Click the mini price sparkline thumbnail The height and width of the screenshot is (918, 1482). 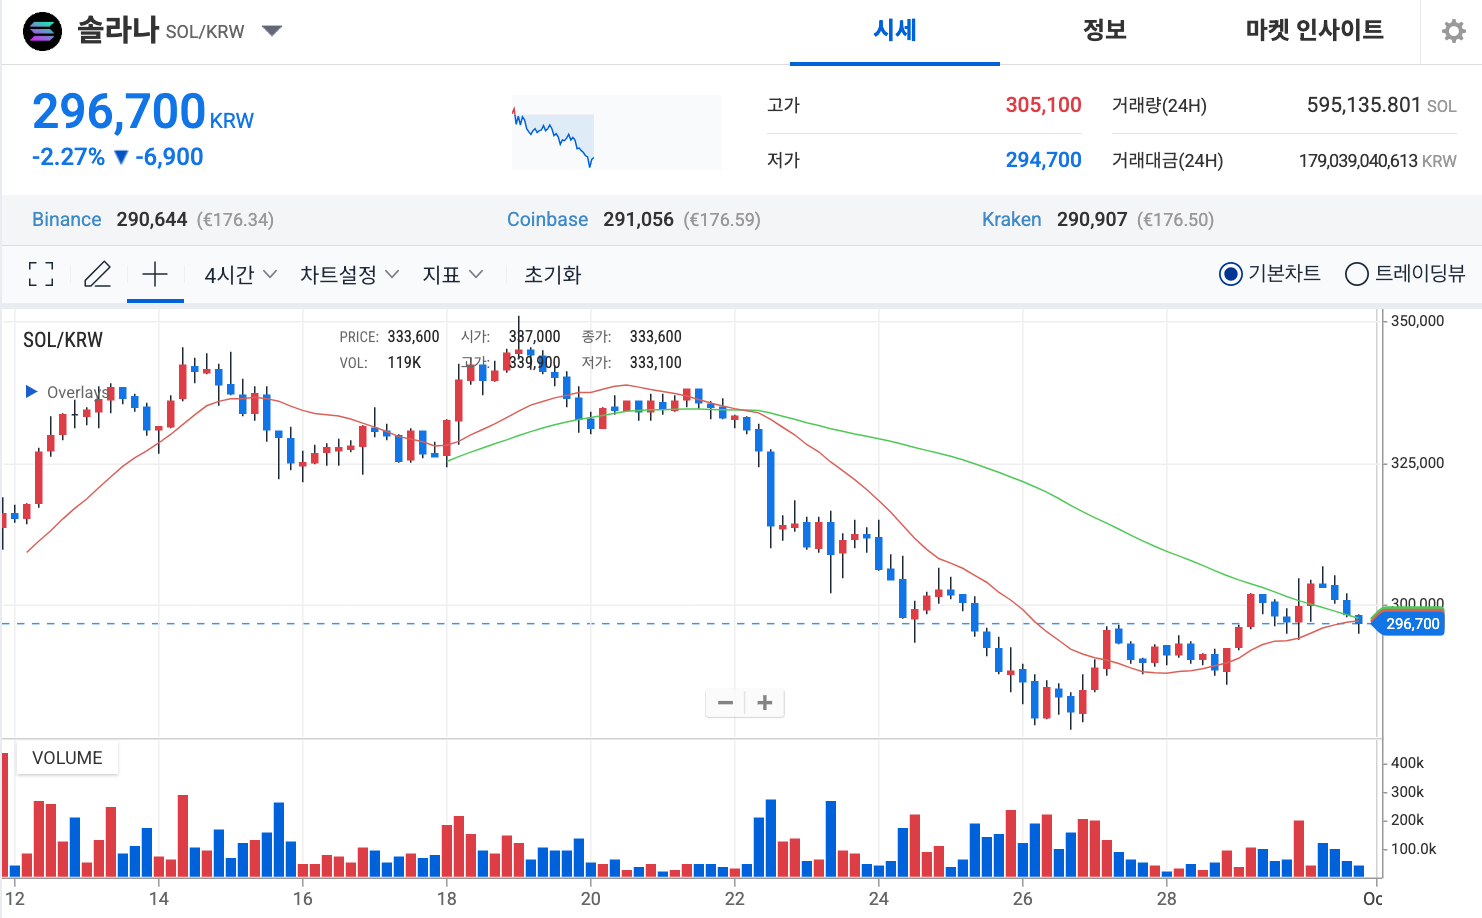click(x=616, y=131)
